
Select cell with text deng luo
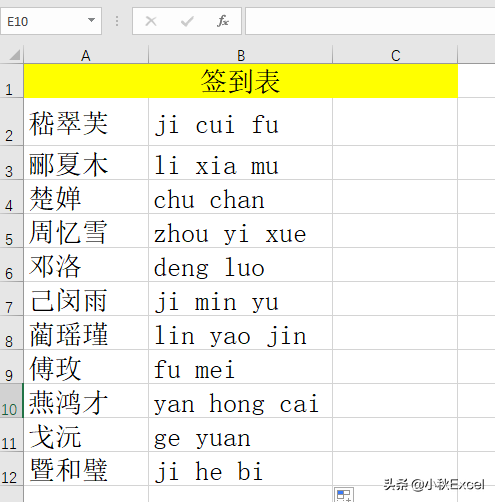pyautogui.click(x=241, y=265)
